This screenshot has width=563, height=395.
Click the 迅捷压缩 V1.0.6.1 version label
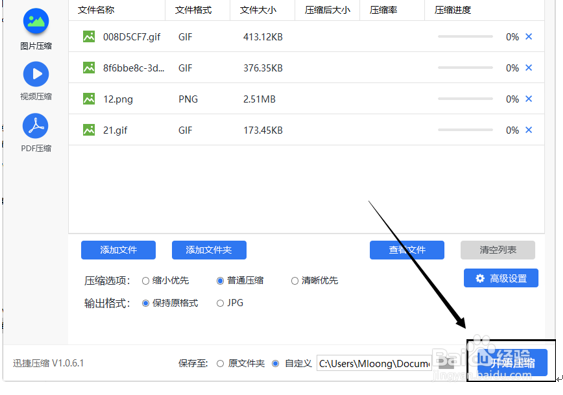coord(48,363)
